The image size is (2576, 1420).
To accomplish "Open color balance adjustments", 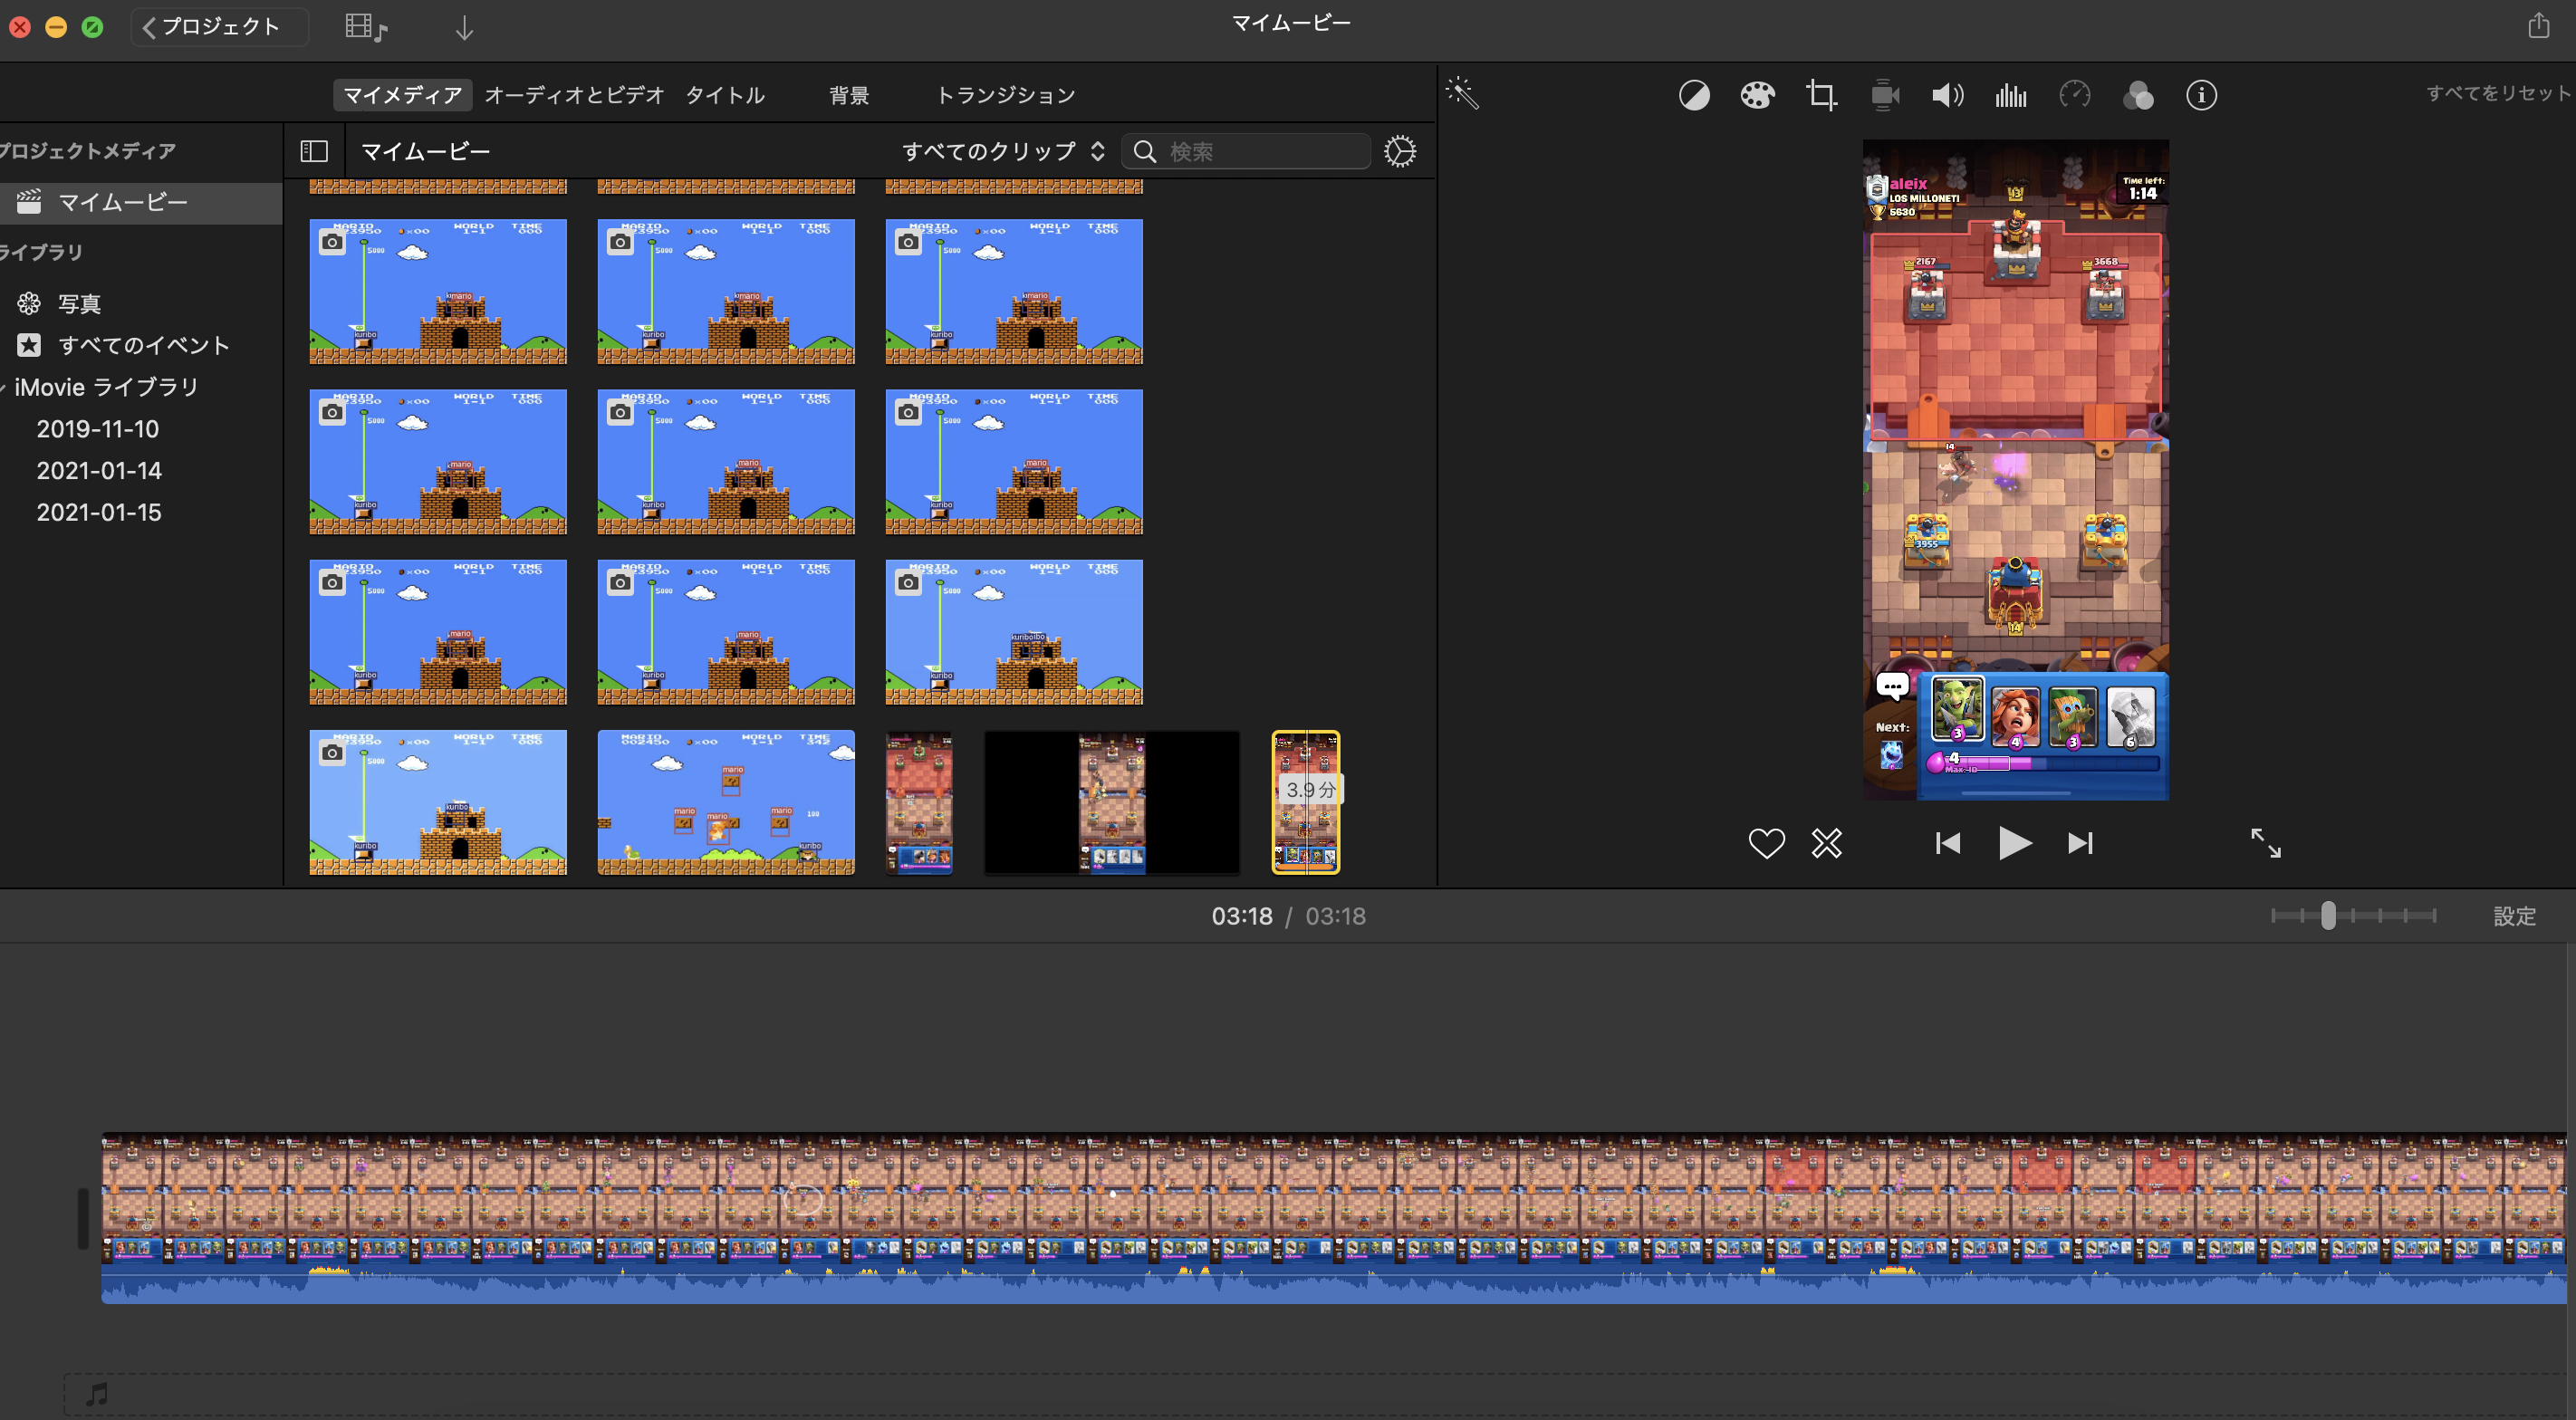I will (x=1694, y=96).
